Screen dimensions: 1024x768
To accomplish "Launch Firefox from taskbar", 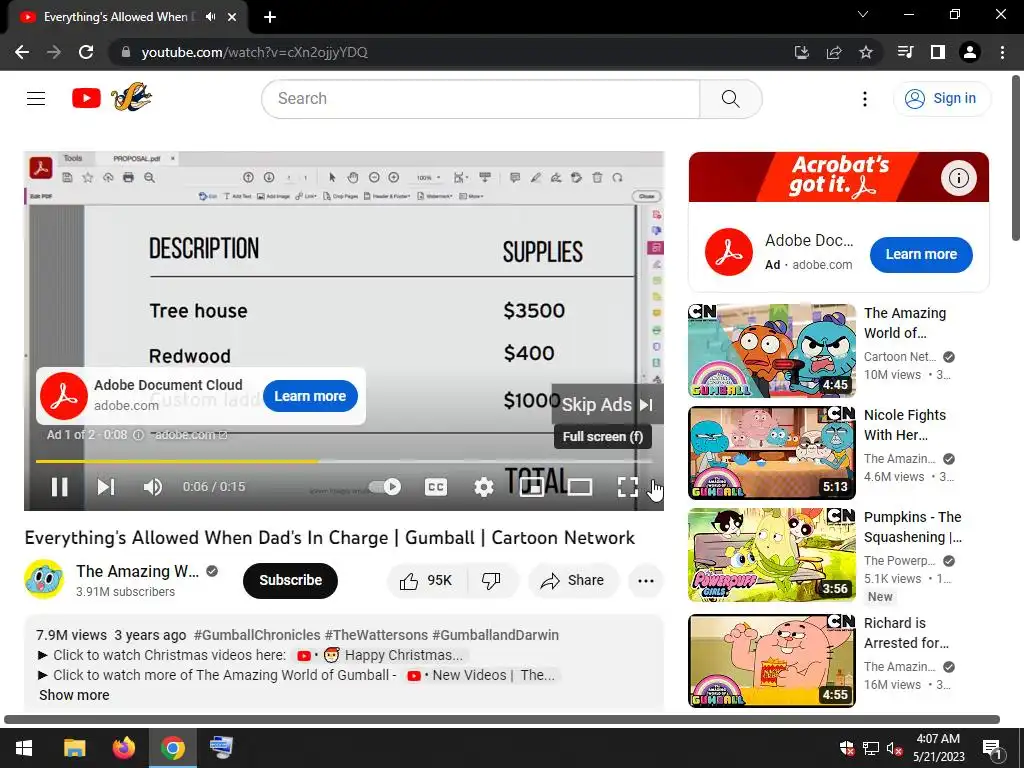I will click(x=123, y=748).
